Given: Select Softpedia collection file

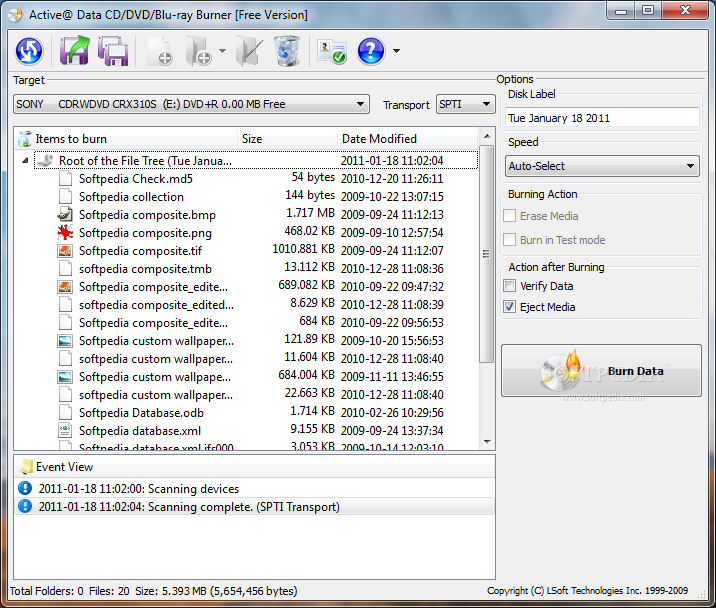Looking at the screenshot, I should coord(131,197).
